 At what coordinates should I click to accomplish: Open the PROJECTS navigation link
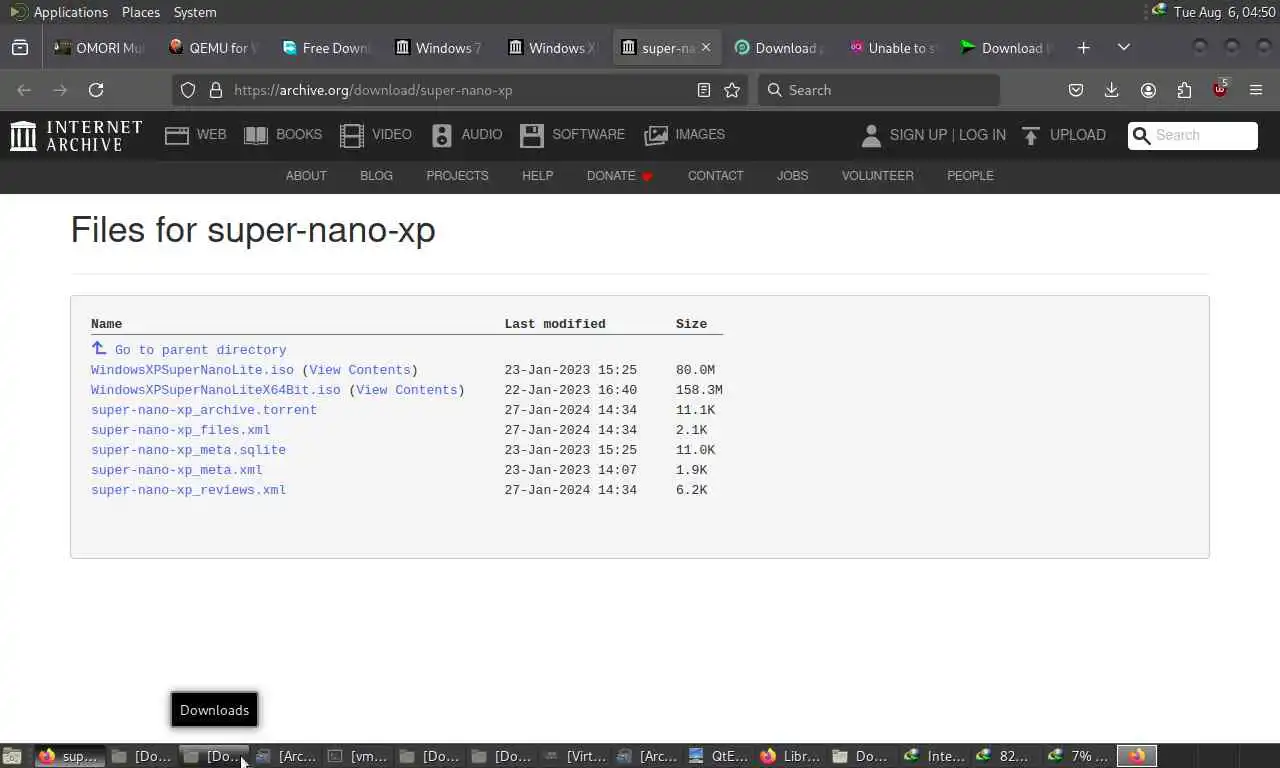(x=457, y=176)
